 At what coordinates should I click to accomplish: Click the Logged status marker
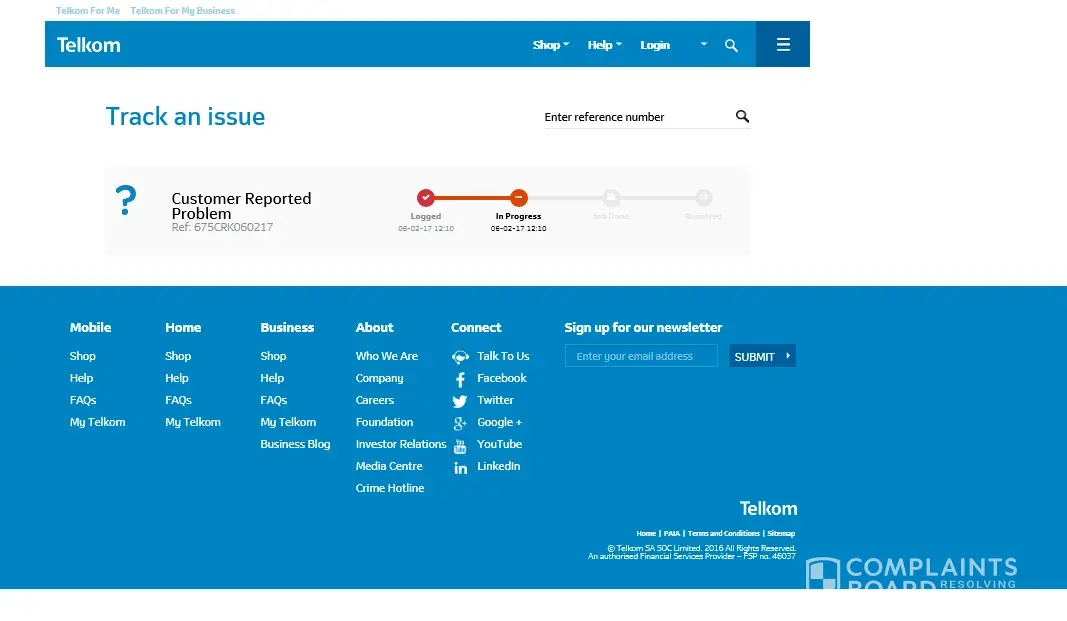tap(426, 198)
